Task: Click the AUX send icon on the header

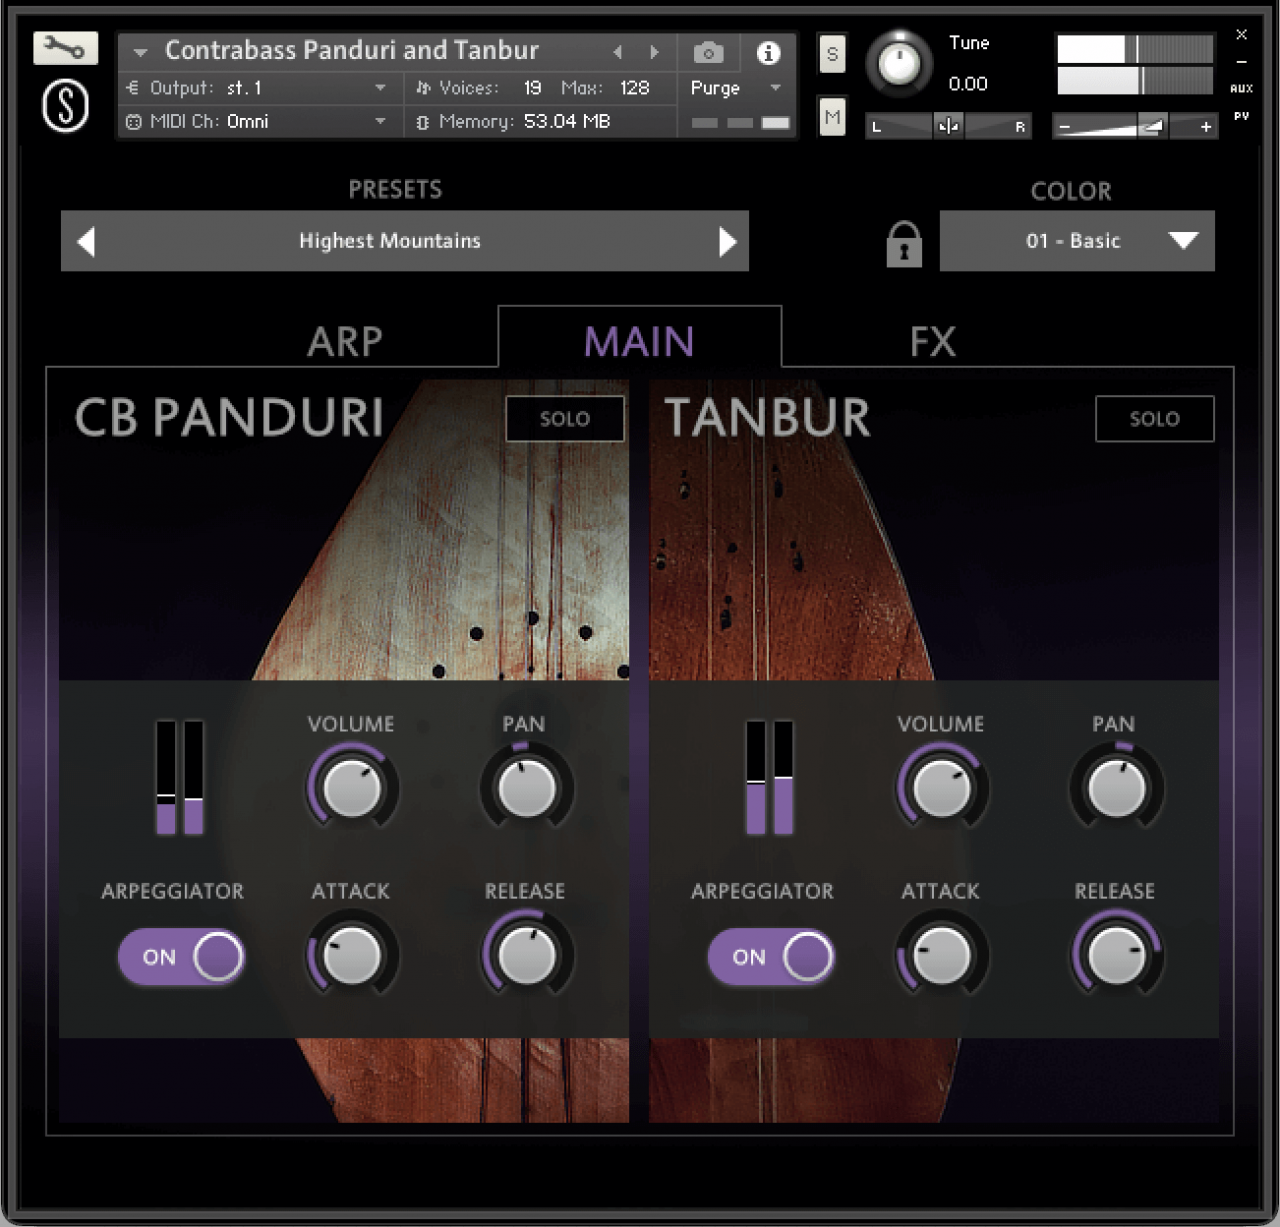Action: click(1242, 88)
